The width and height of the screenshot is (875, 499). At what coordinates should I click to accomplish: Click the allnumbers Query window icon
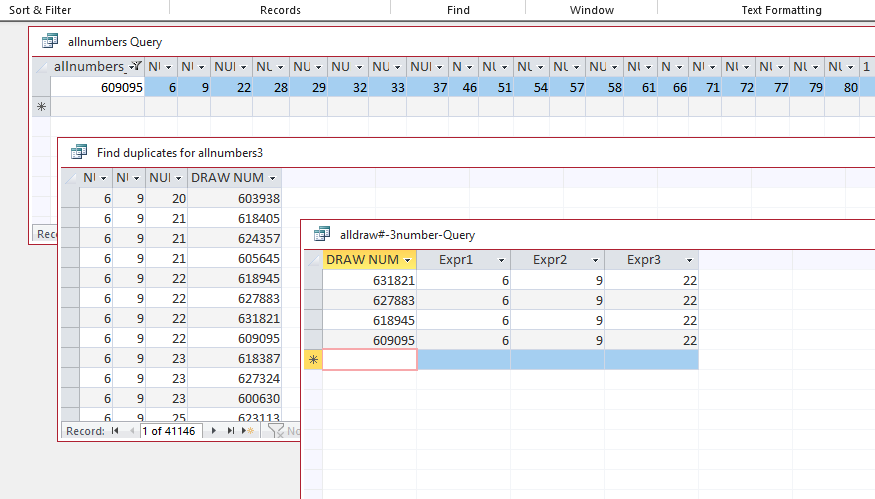pyautogui.click(x=50, y=42)
